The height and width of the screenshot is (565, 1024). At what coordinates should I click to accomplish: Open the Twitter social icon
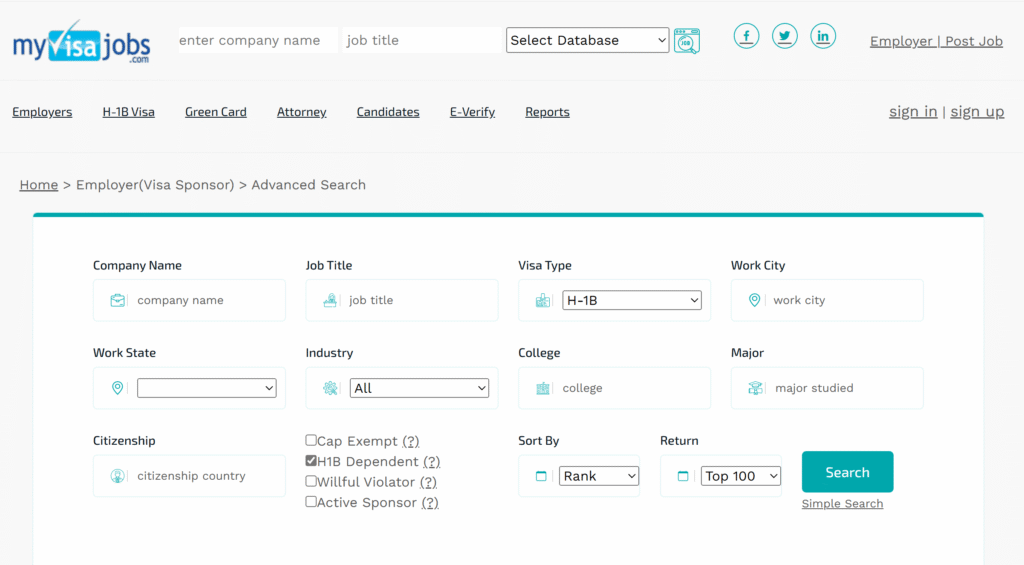785,37
